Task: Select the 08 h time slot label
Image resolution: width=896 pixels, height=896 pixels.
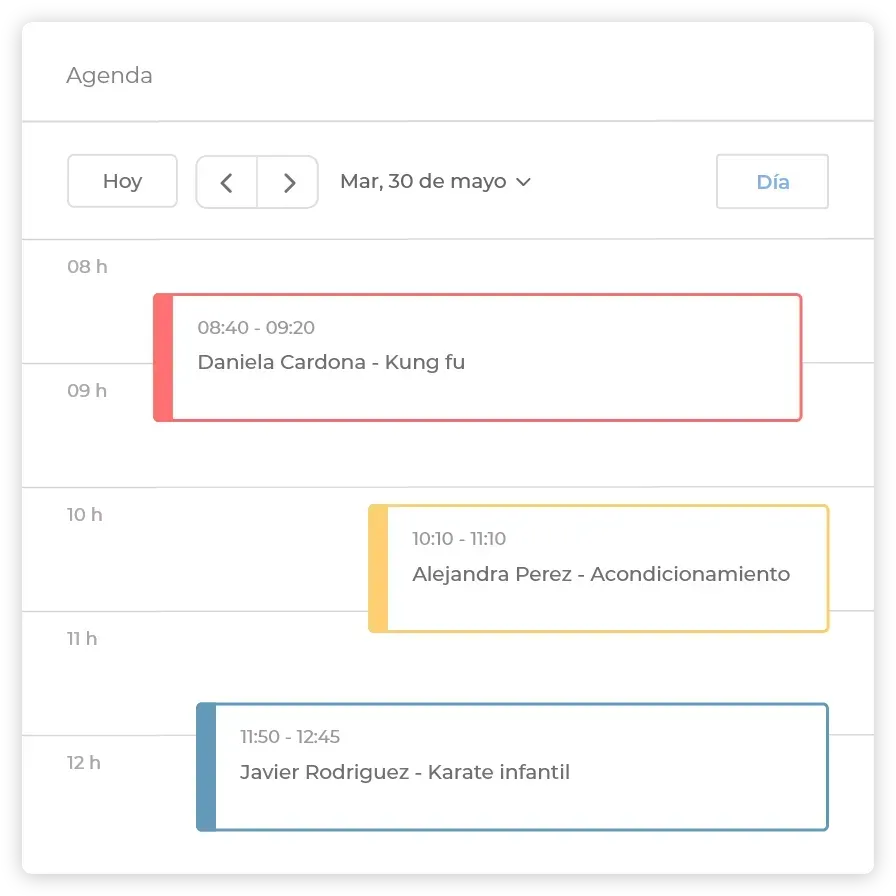Action: click(x=87, y=266)
